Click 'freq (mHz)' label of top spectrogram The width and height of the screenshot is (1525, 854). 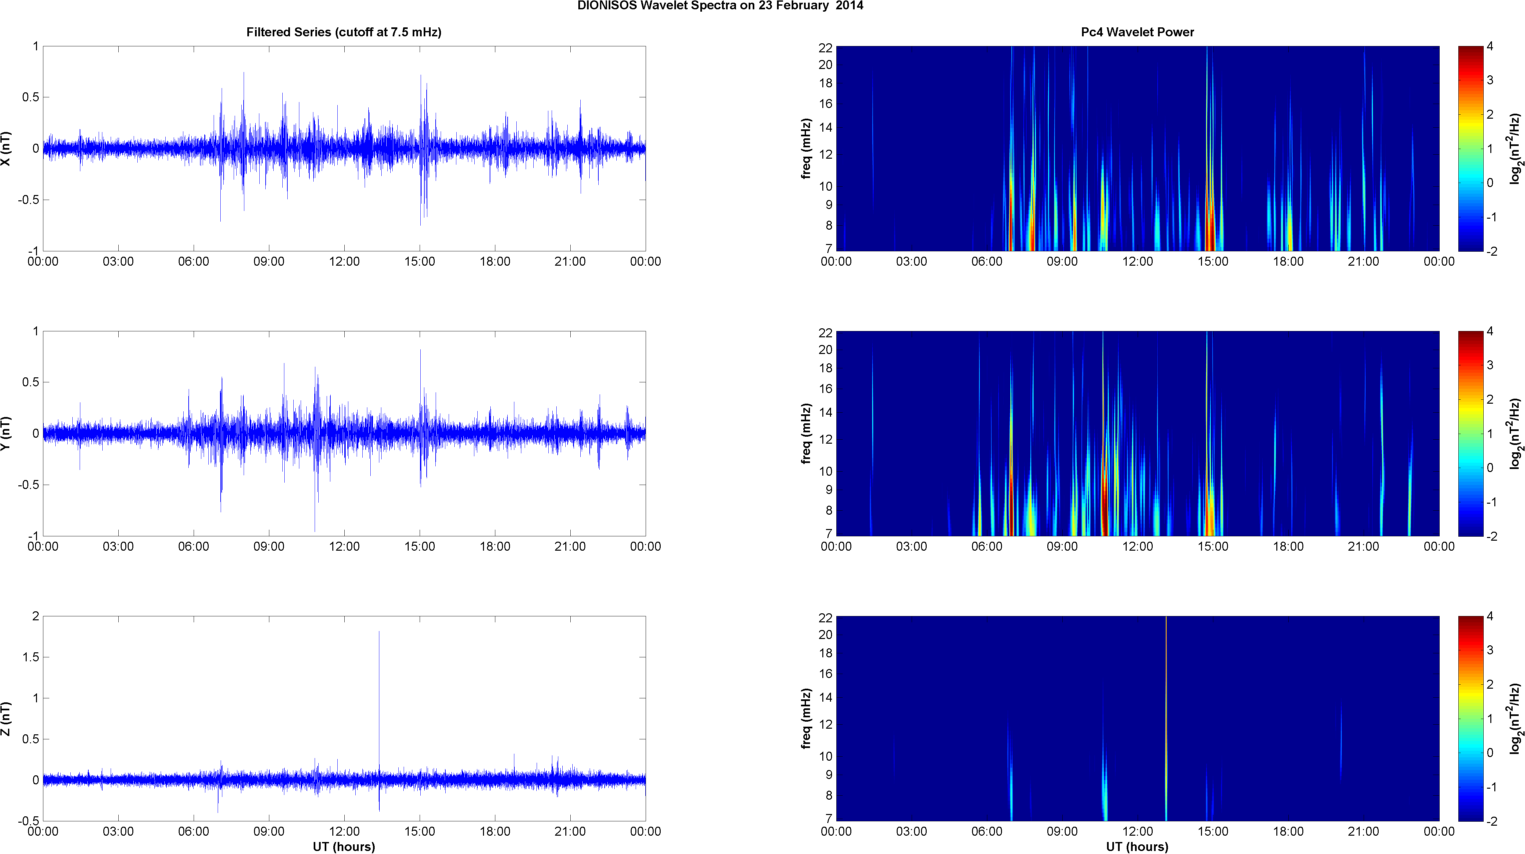806,148
